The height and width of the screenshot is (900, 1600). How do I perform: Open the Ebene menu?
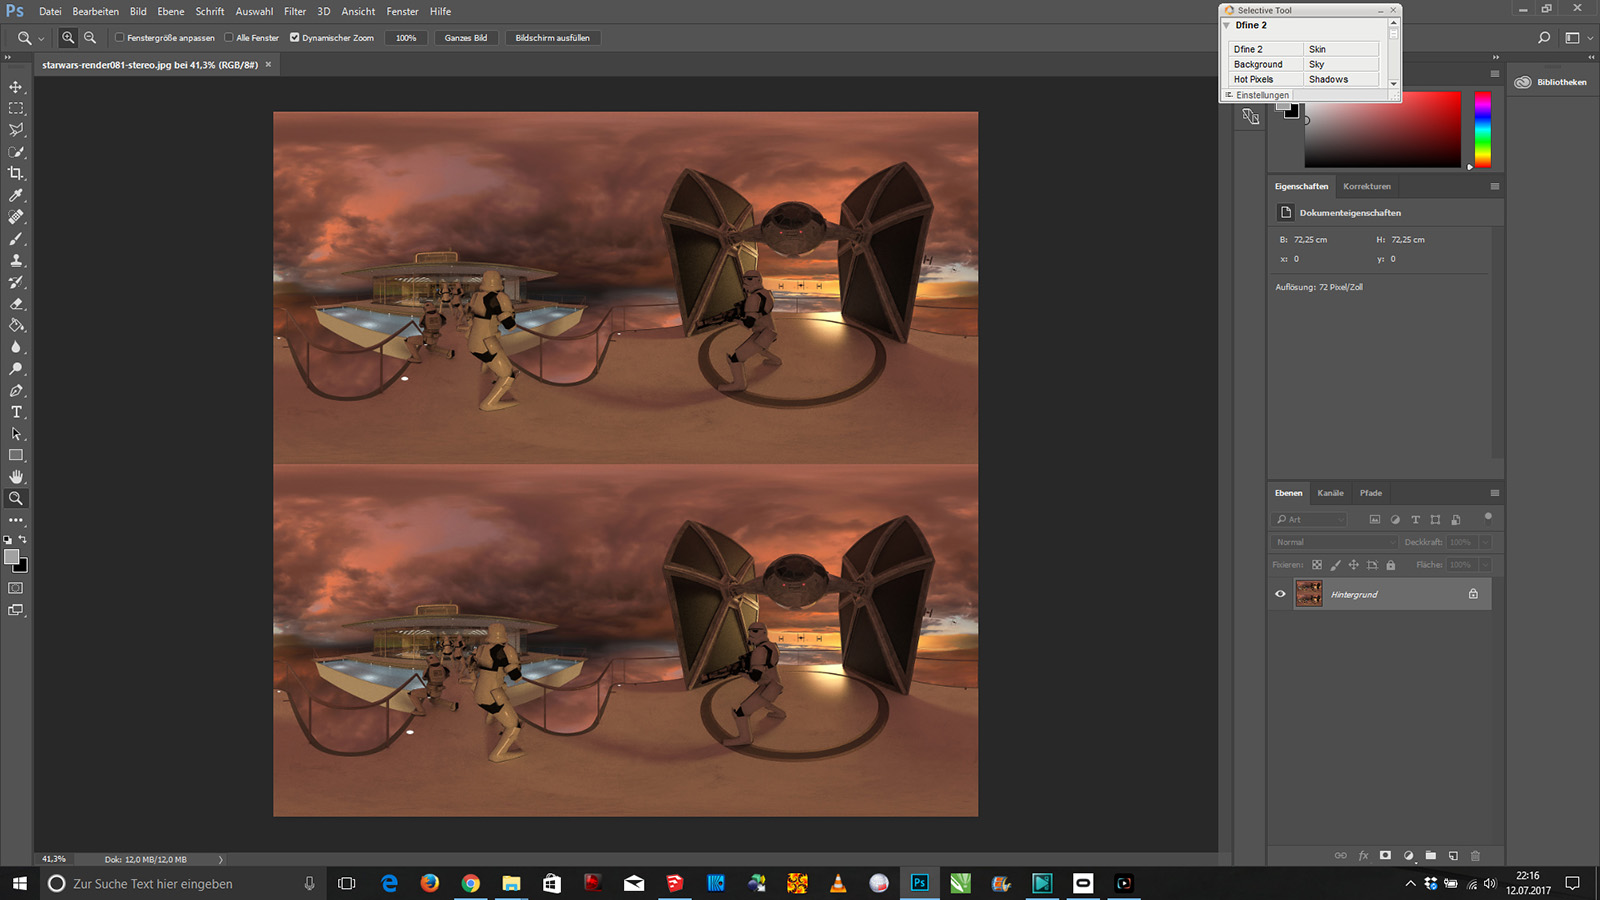pyautogui.click(x=171, y=12)
